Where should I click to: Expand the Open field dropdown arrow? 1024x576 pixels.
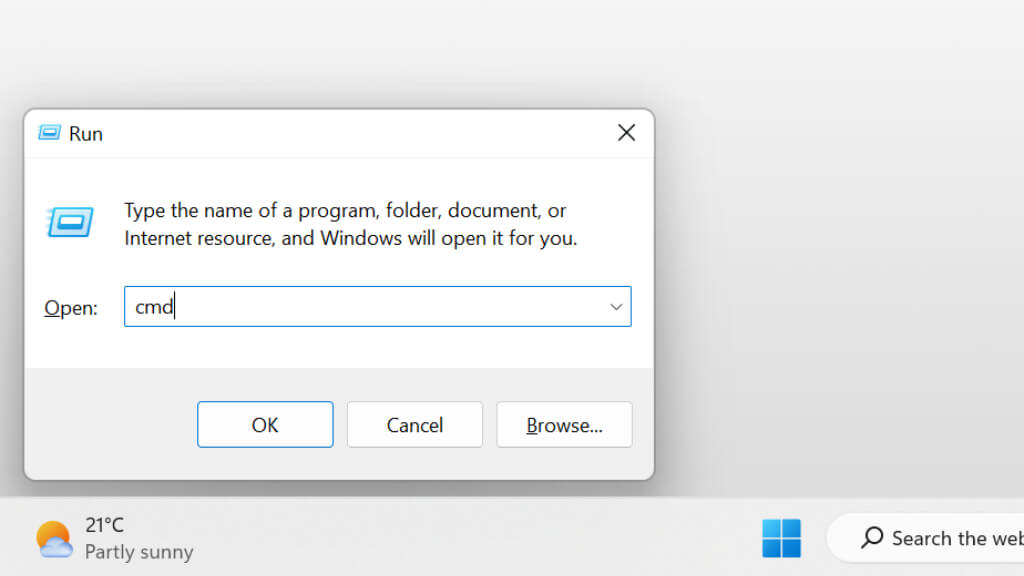(x=616, y=307)
